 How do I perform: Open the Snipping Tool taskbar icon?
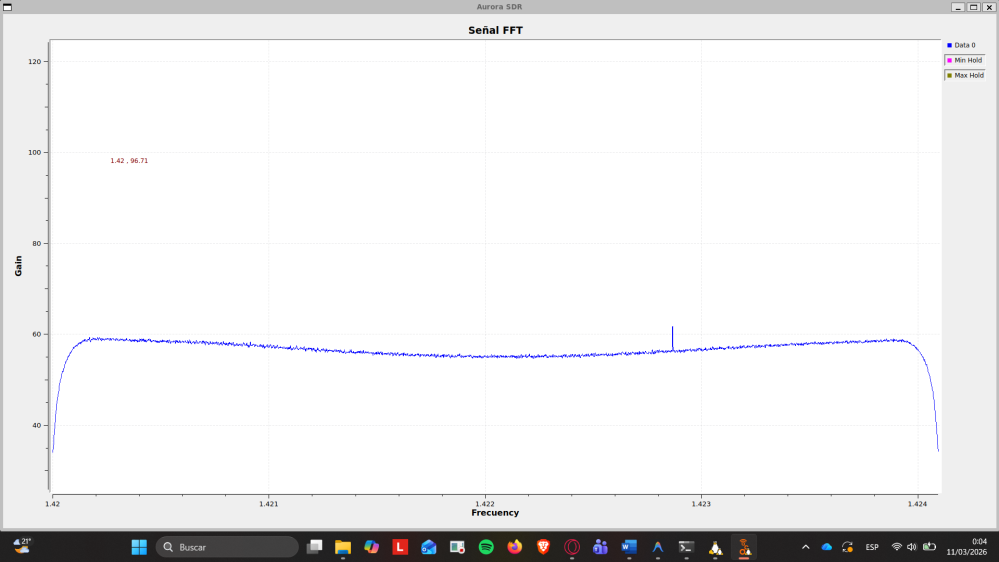point(457,547)
